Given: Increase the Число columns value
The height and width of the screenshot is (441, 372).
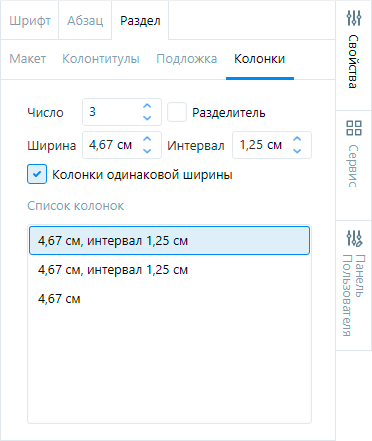Looking at the screenshot, I should [x=147, y=106].
